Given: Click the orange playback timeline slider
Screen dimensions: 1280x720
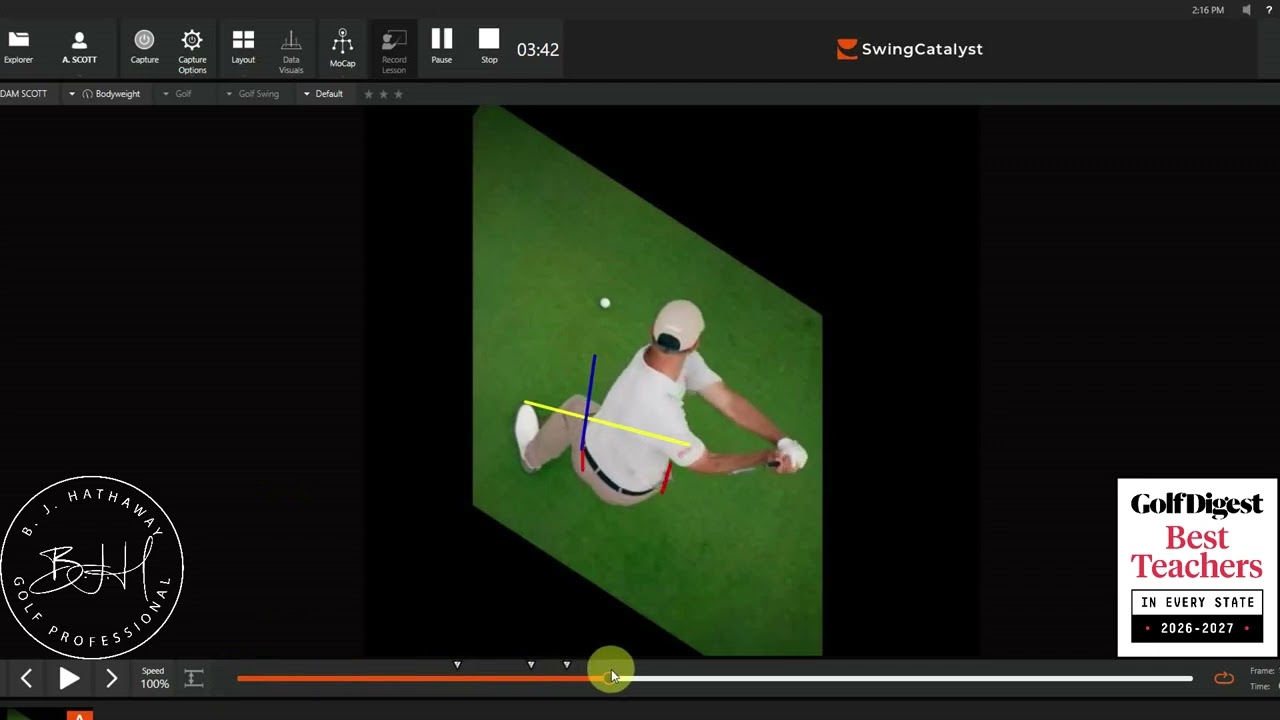Looking at the screenshot, I should pos(610,677).
